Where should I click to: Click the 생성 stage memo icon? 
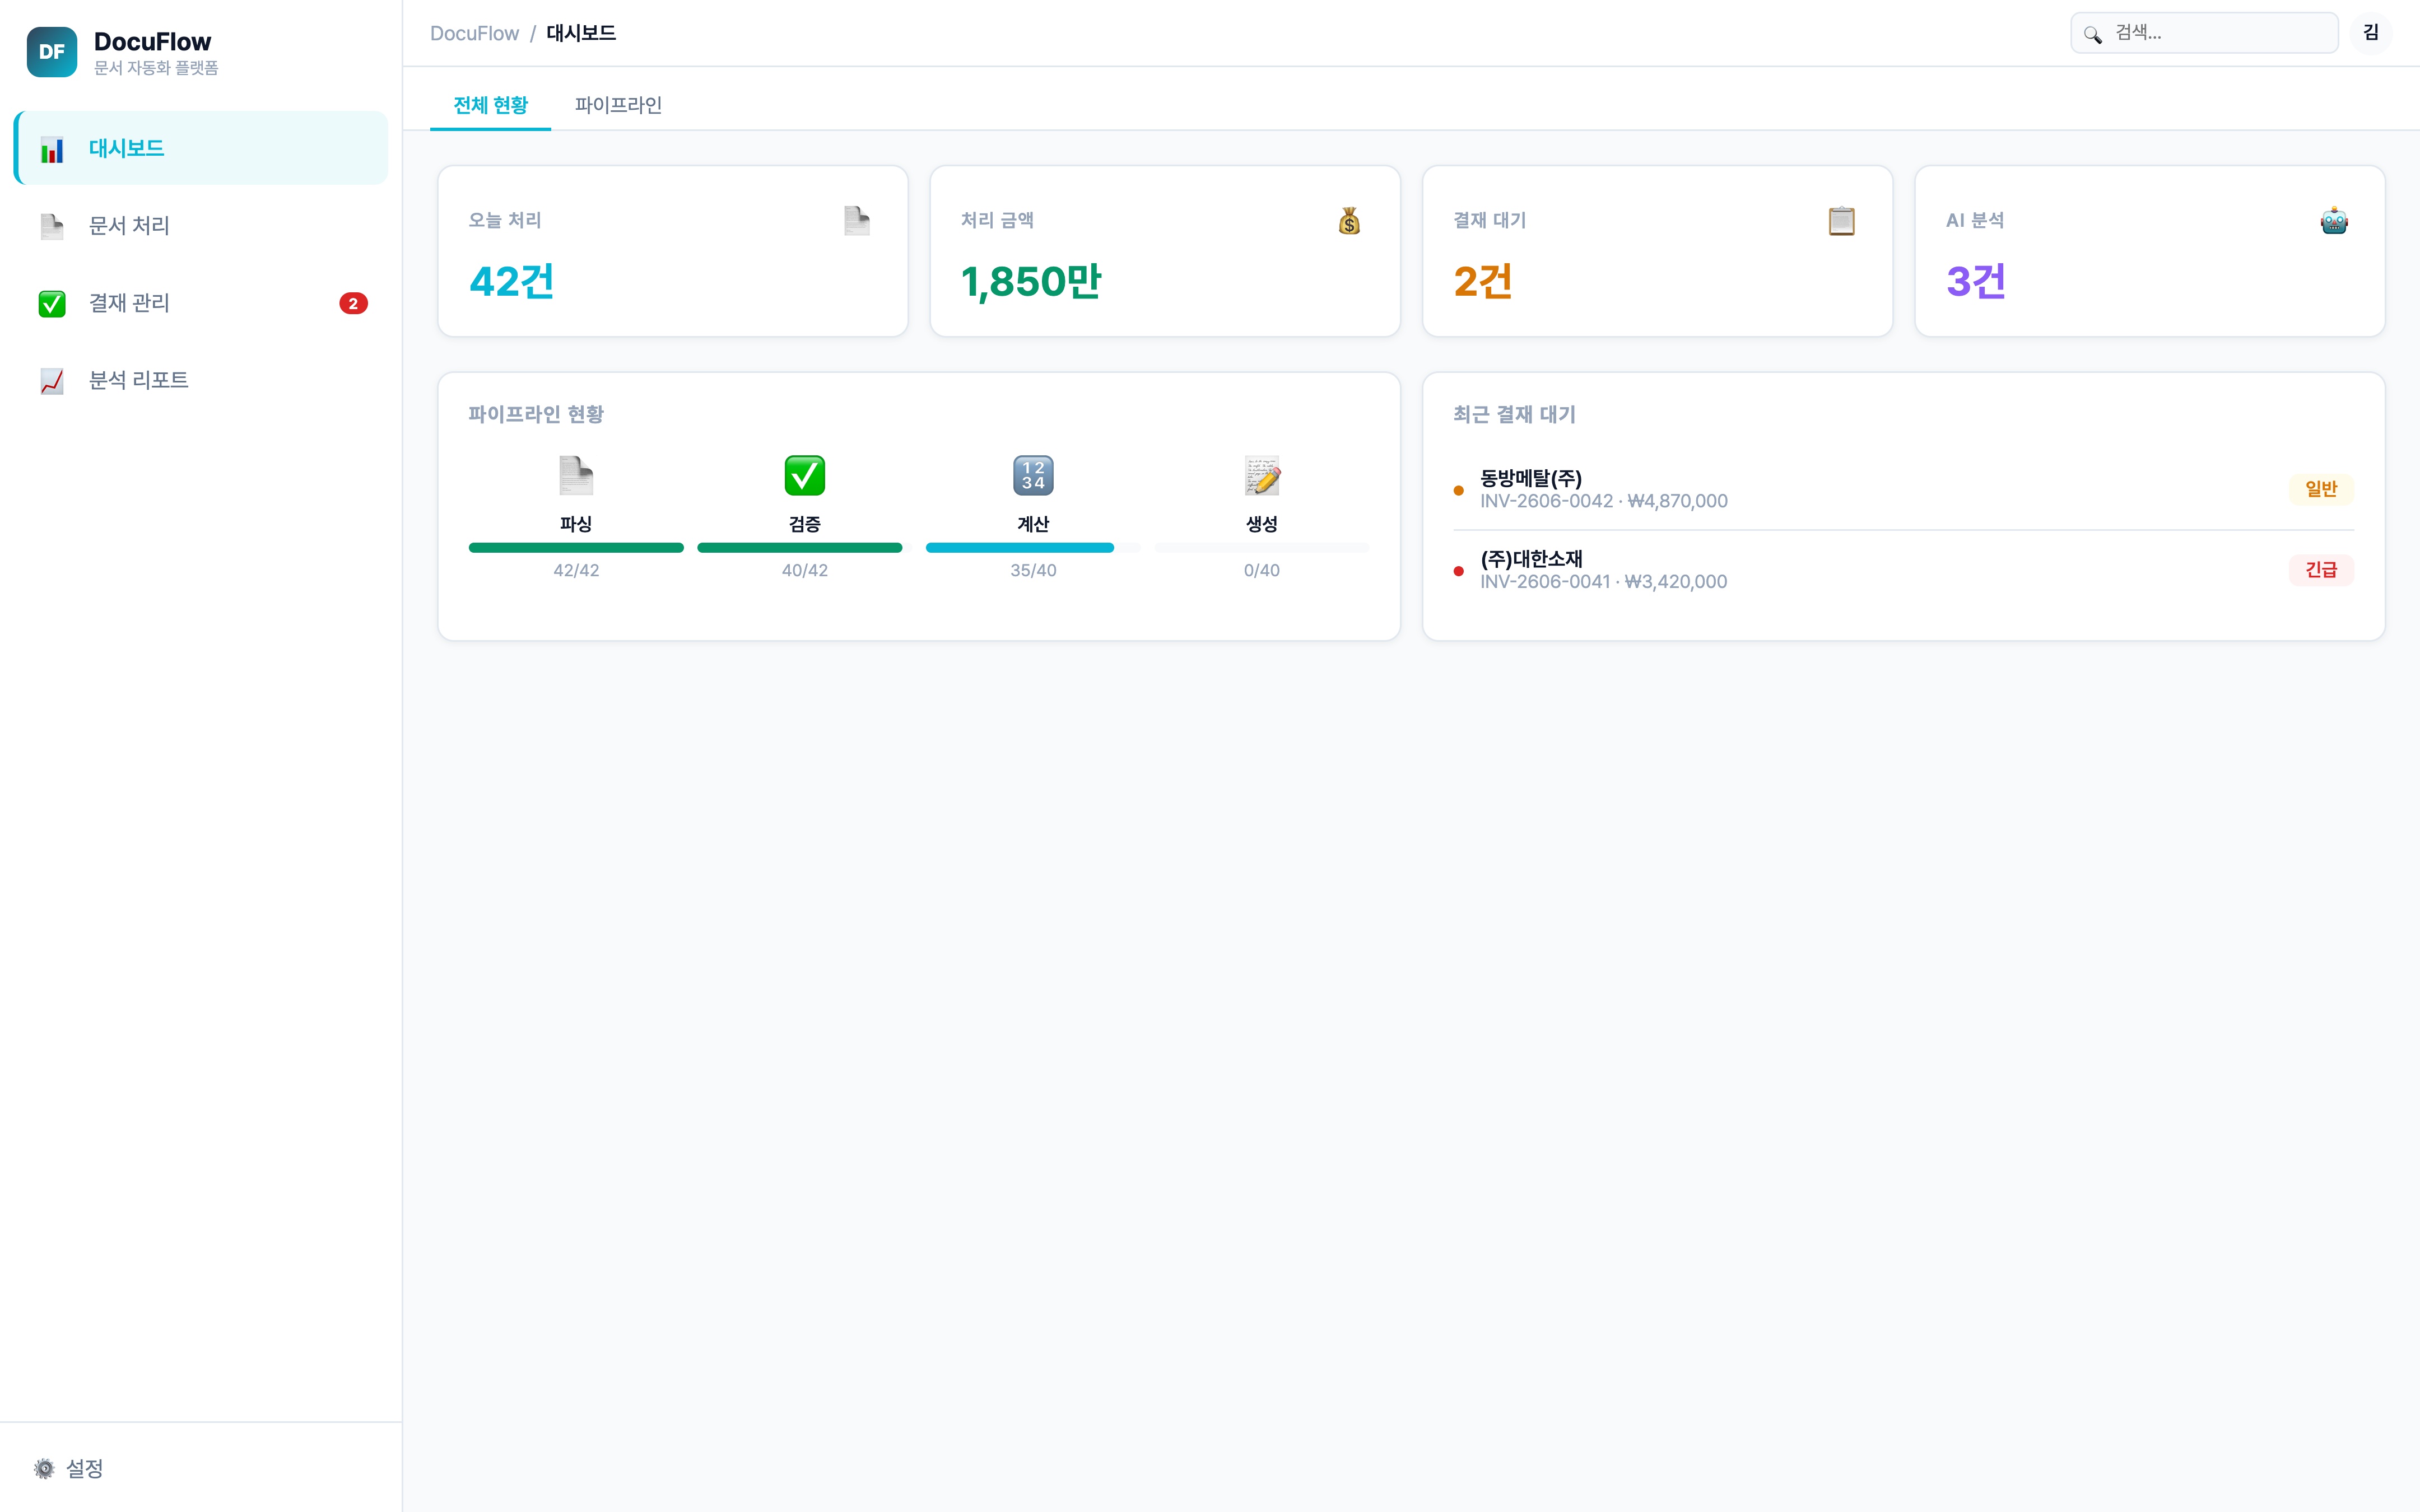(x=1261, y=476)
